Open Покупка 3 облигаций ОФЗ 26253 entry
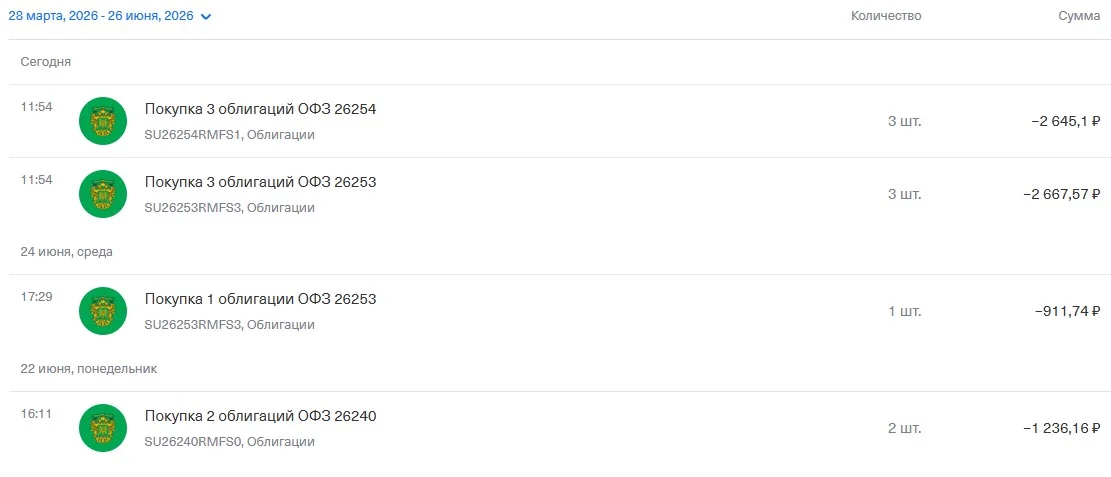1111x477 pixels. [x=556, y=194]
